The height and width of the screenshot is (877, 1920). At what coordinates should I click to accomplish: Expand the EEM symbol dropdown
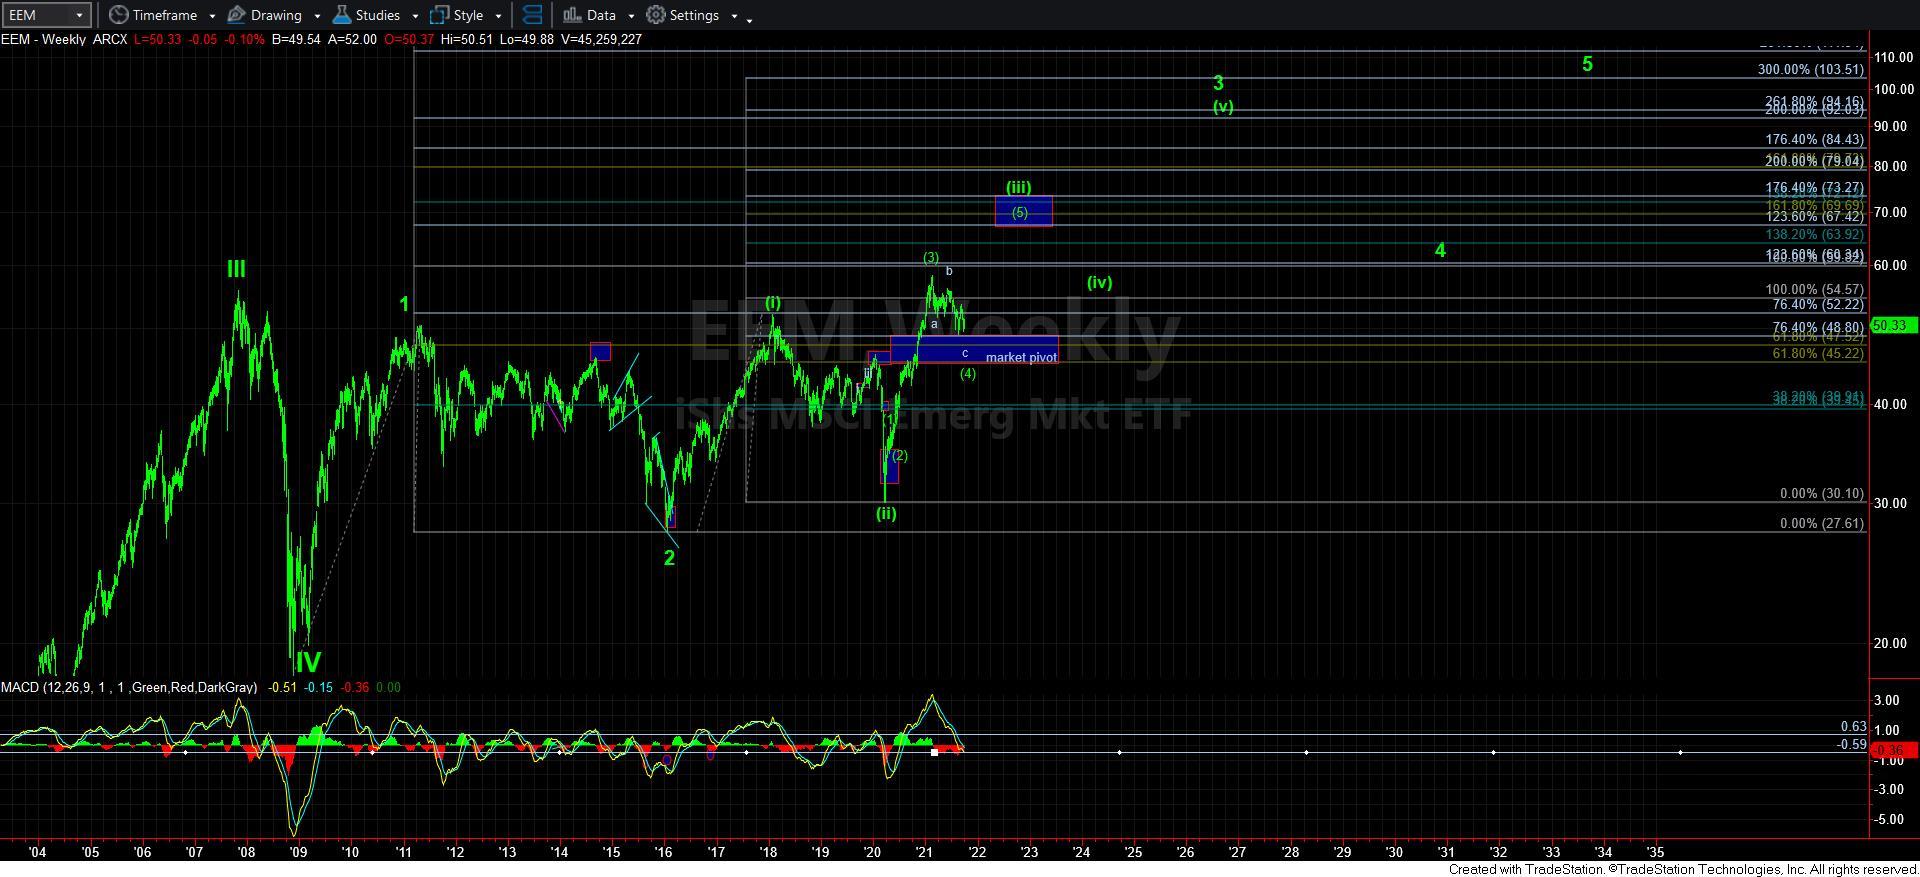(x=78, y=15)
